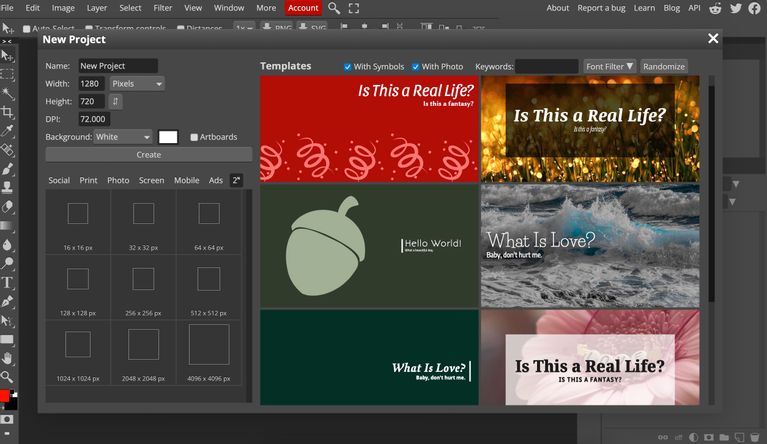Open the Font Filter dropdown
Screen dimensions: 767x444
(609, 66)
